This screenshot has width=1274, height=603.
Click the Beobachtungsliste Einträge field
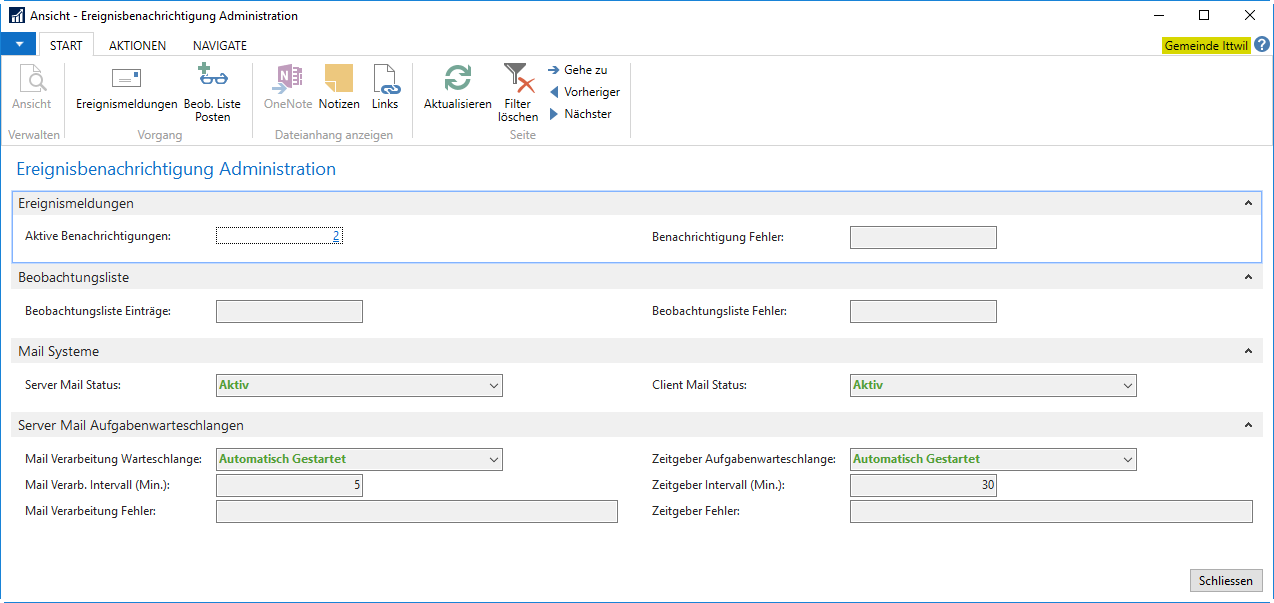289,311
